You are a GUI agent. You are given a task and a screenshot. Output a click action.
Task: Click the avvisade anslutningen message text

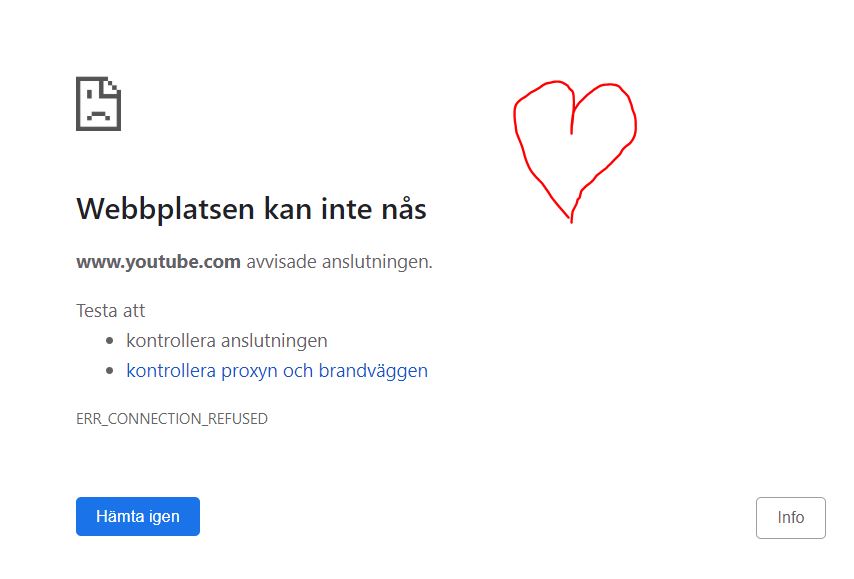click(339, 262)
